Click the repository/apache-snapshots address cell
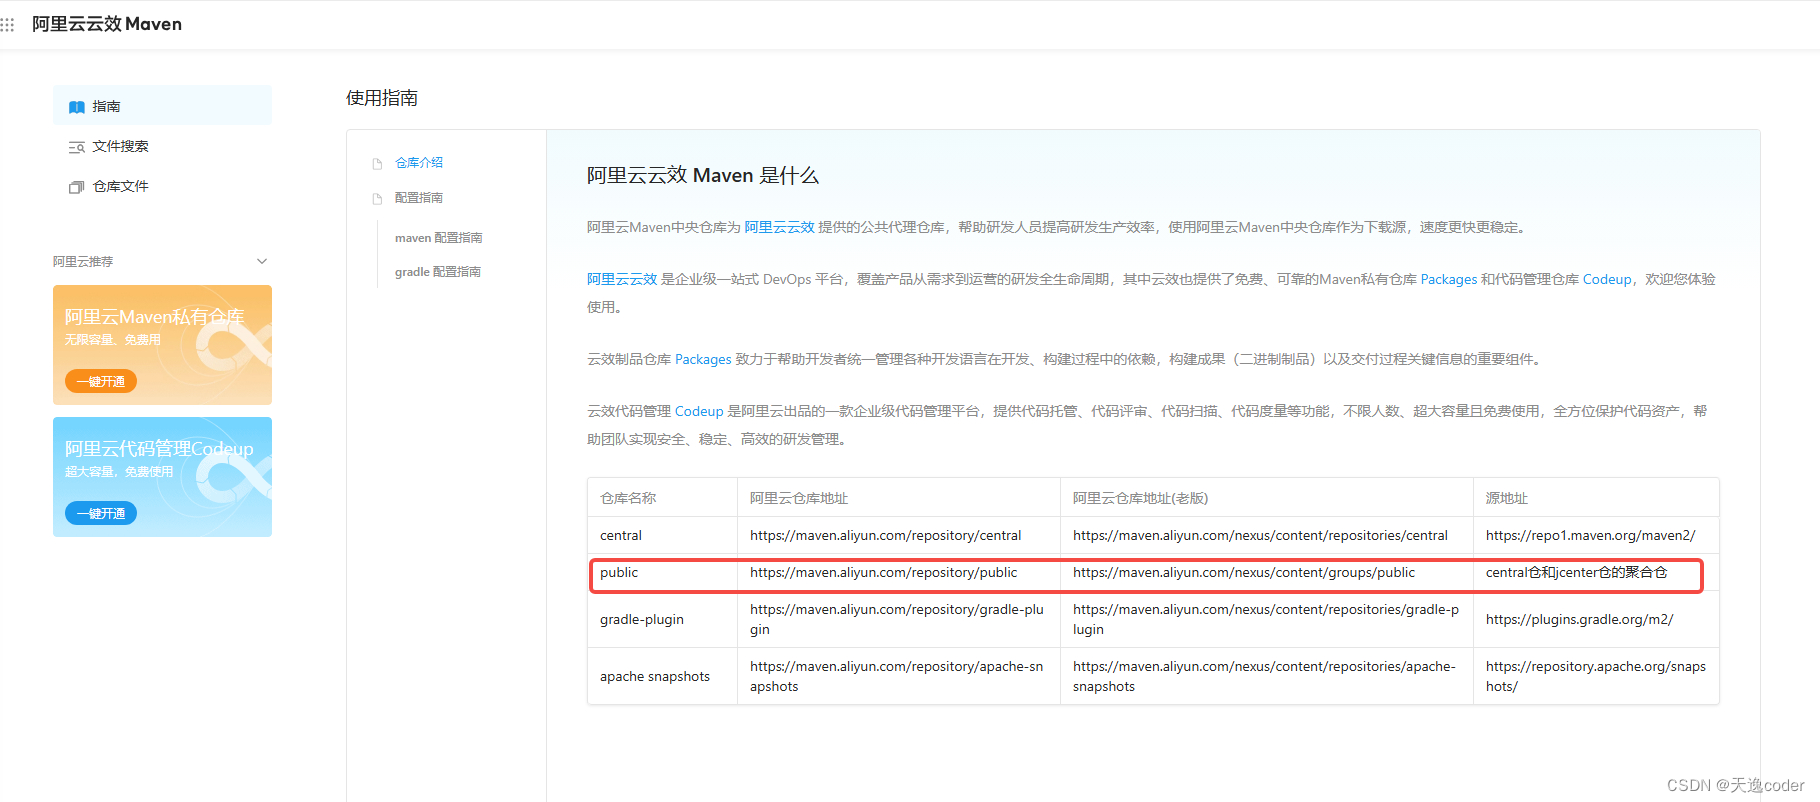Image resolution: width=1820 pixels, height=802 pixels. tap(897, 676)
